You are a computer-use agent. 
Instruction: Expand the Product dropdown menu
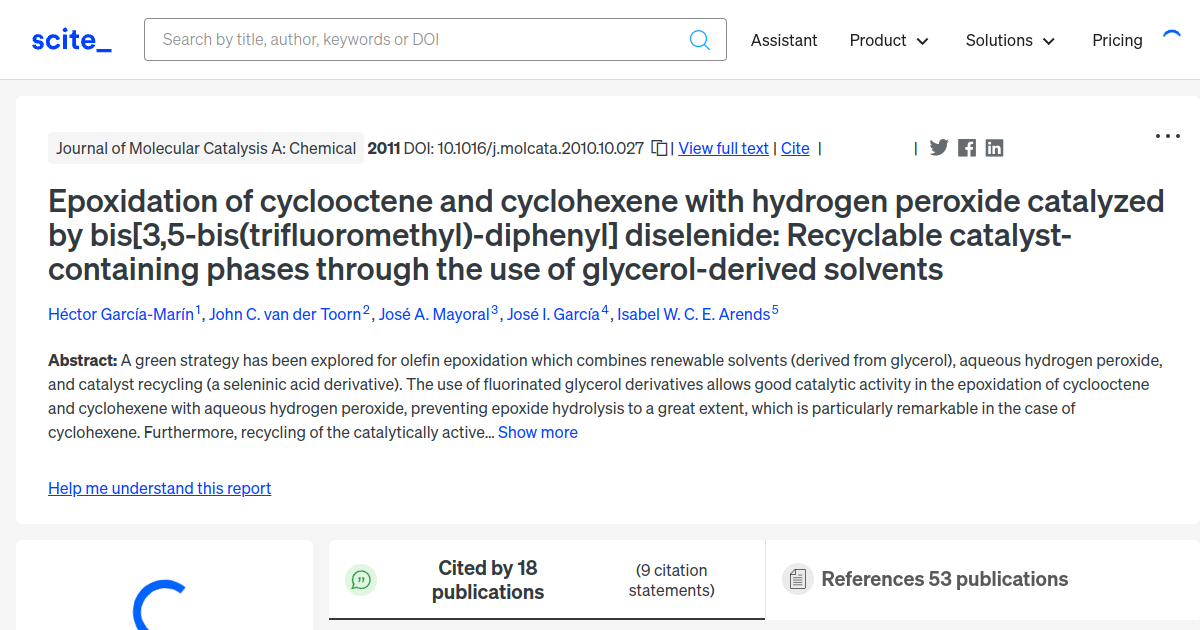[889, 40]
